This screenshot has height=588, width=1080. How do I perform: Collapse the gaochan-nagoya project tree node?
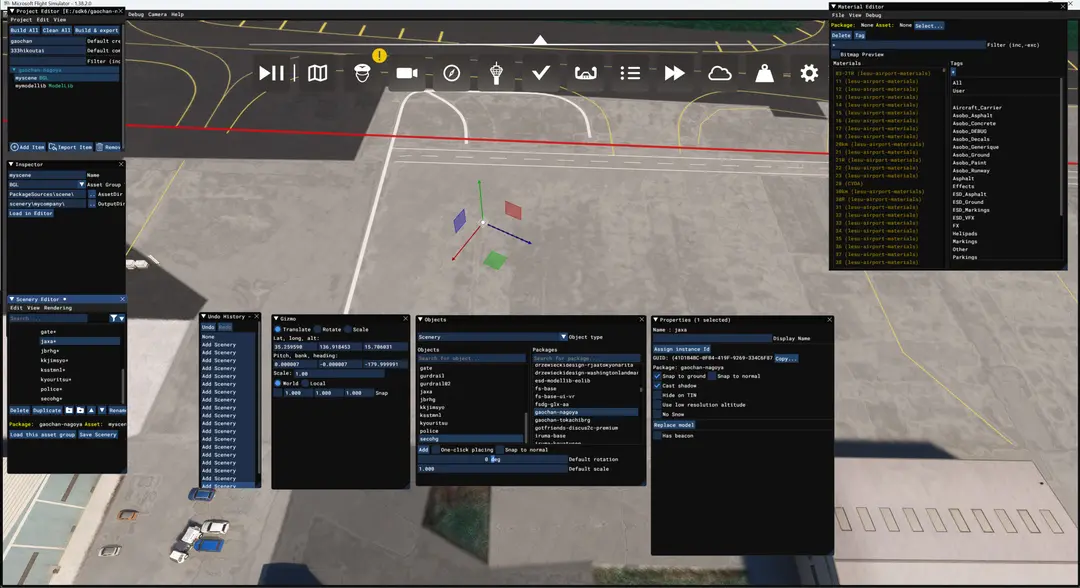(14, 70)
